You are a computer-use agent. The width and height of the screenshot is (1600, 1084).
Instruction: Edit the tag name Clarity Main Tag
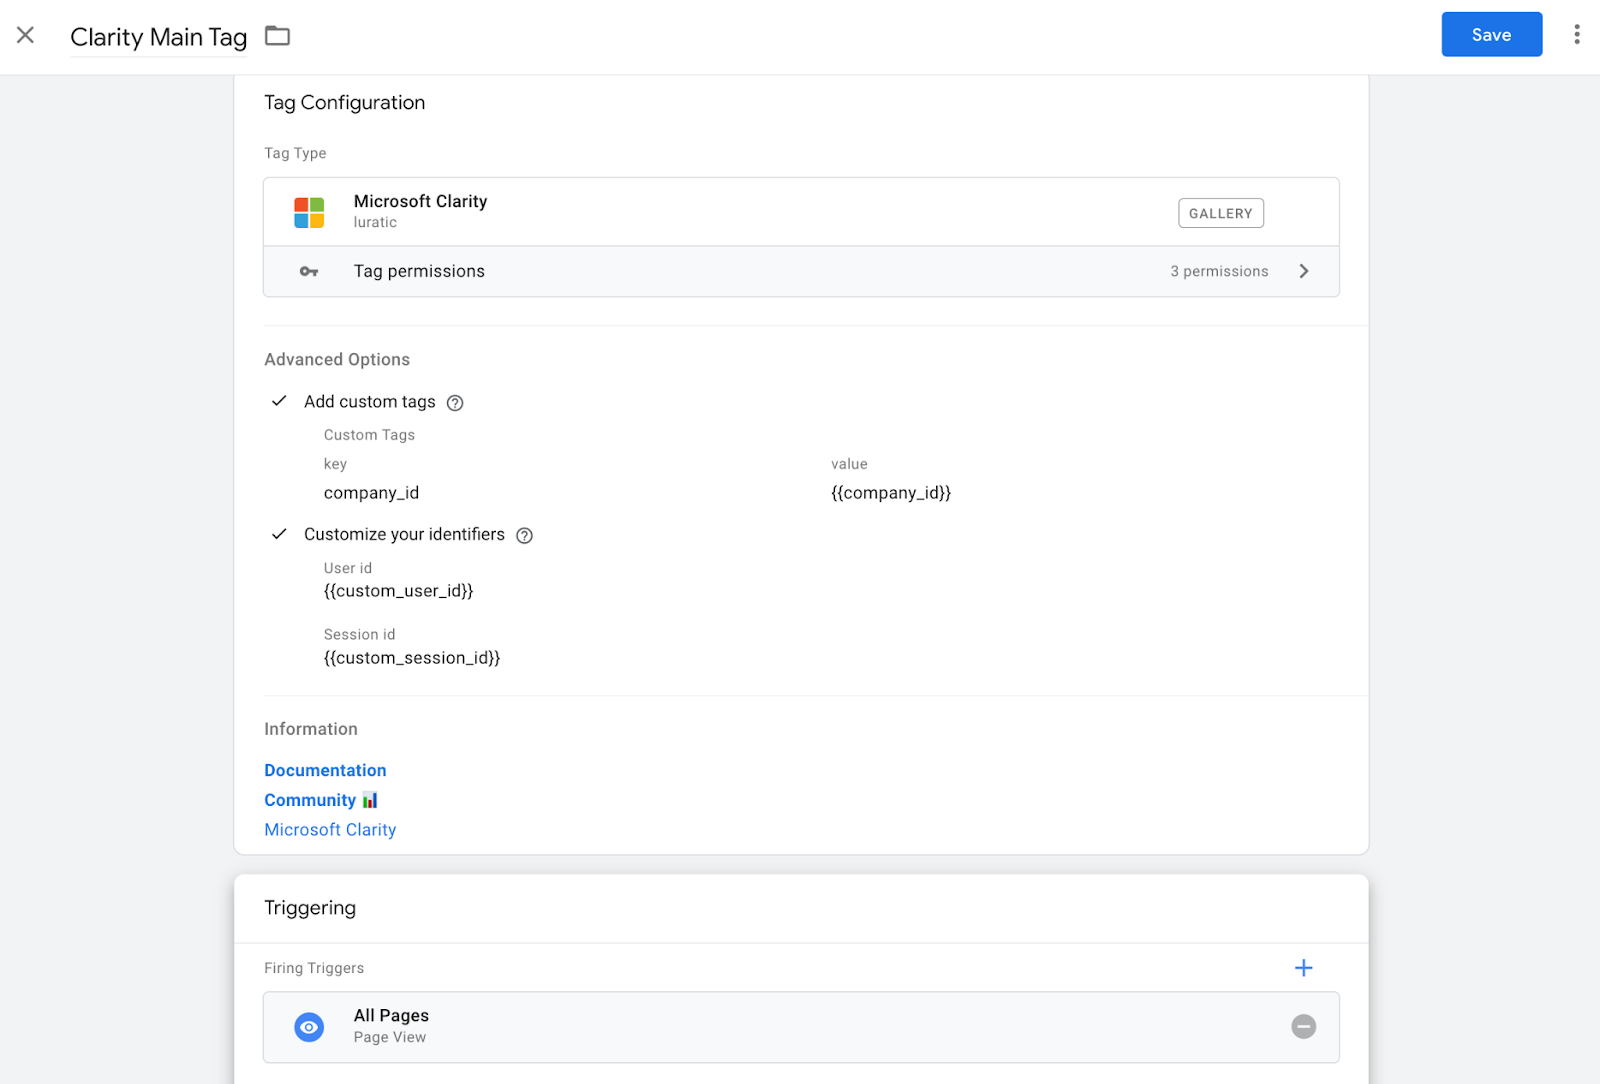pos(158,37)
